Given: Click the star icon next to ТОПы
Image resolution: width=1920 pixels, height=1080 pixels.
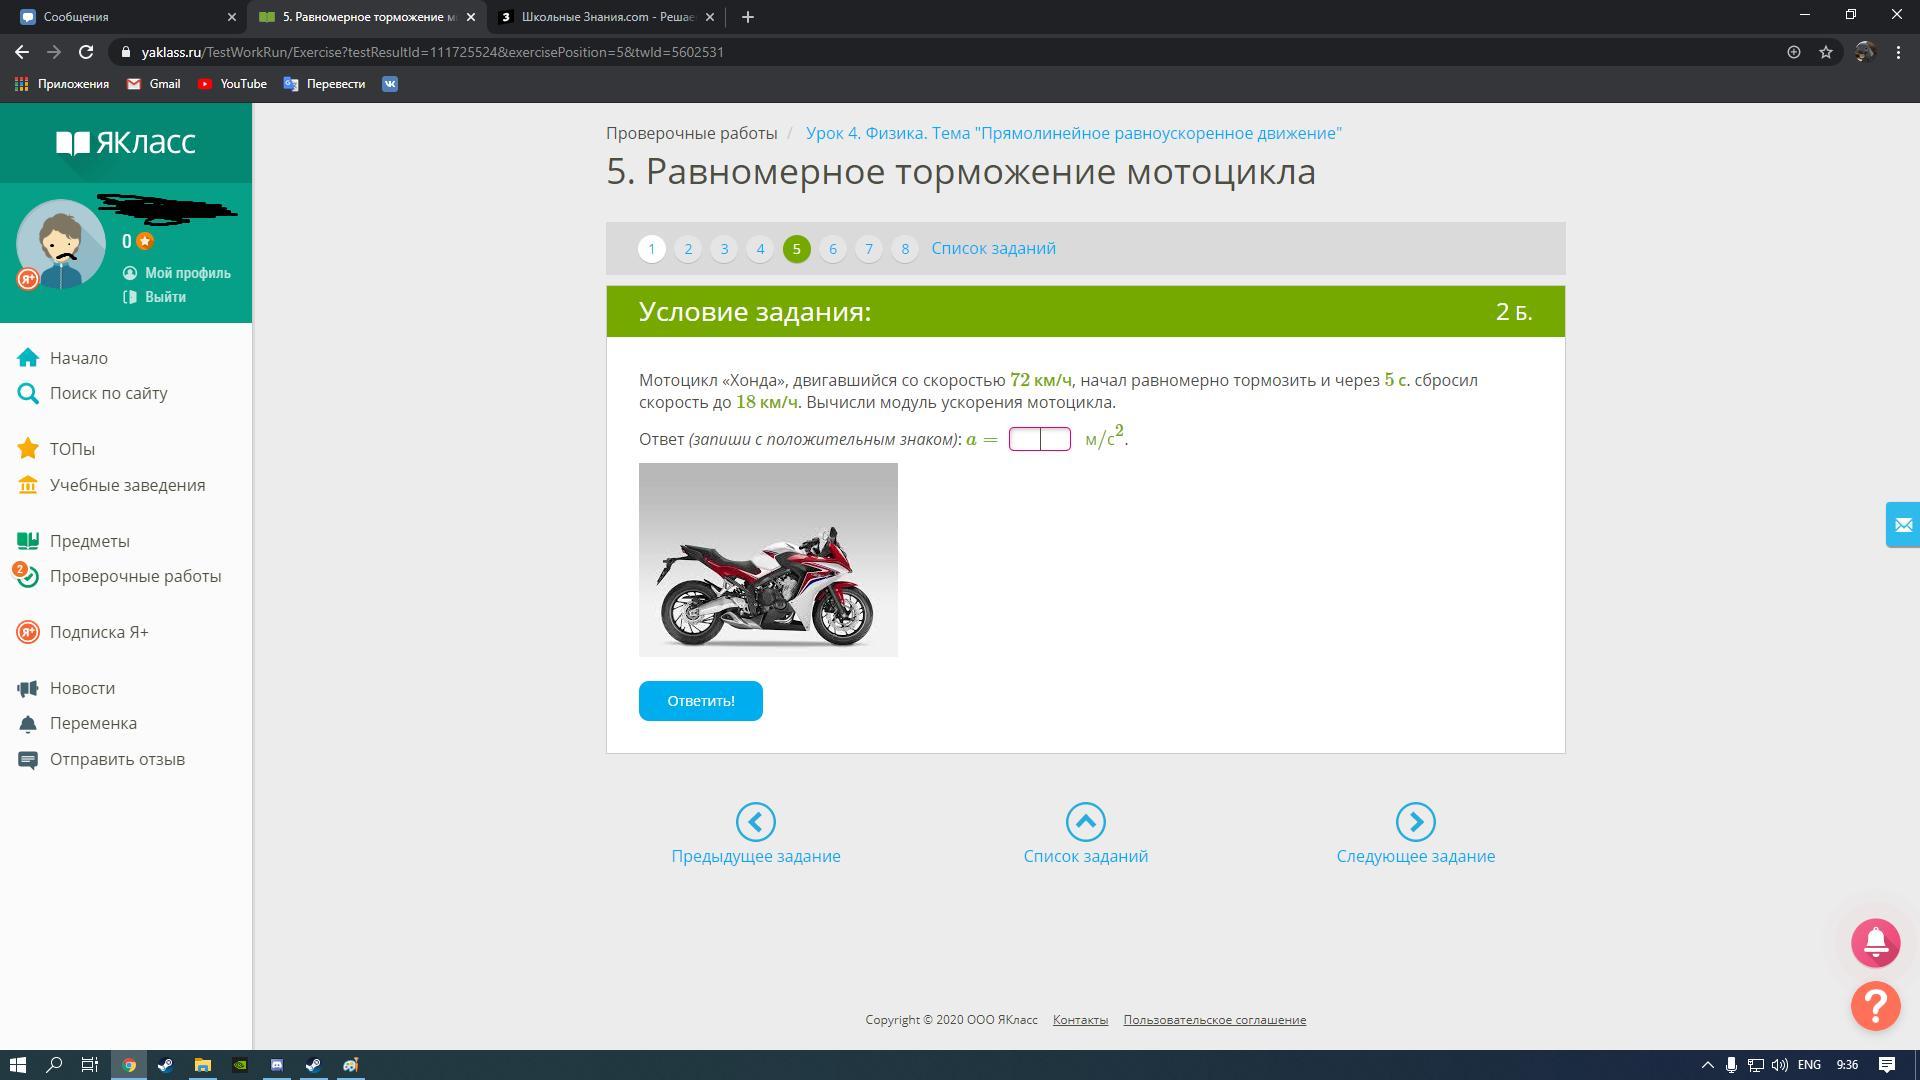Looking at the screenshot, I should pyautogui.click(x=28, y=449).
